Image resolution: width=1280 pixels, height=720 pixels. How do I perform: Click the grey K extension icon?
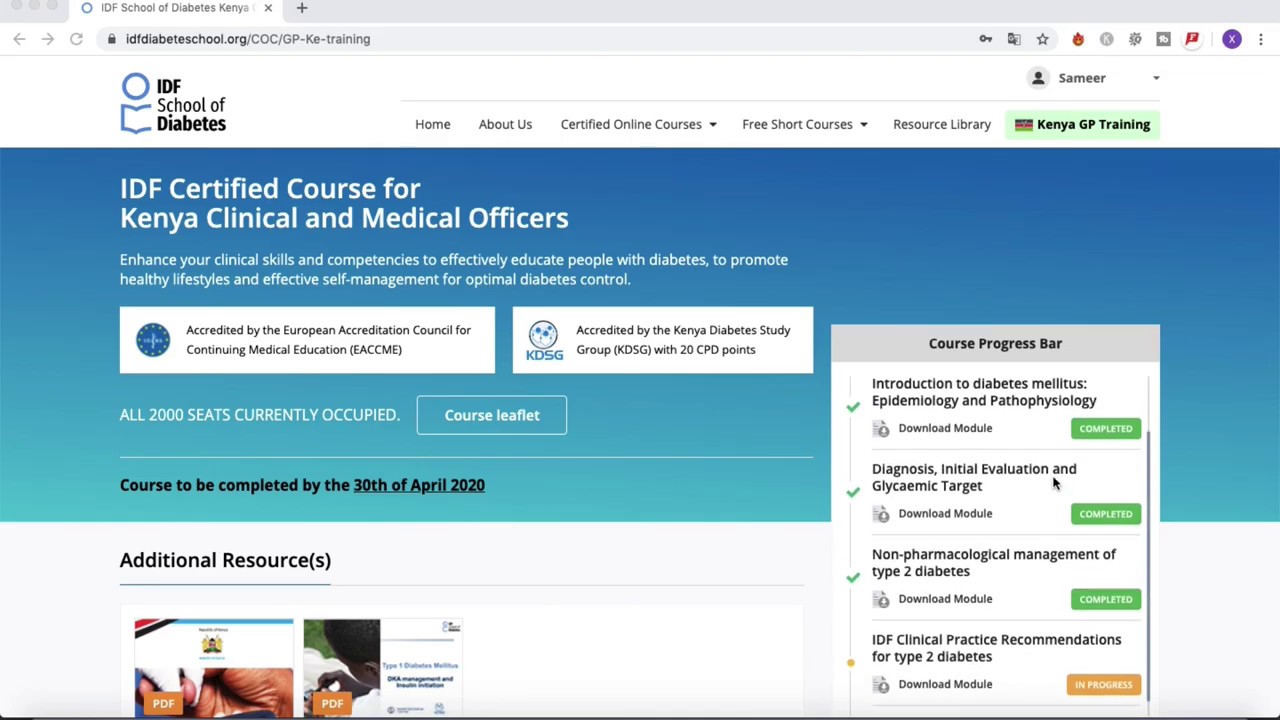click(1106, 39)
